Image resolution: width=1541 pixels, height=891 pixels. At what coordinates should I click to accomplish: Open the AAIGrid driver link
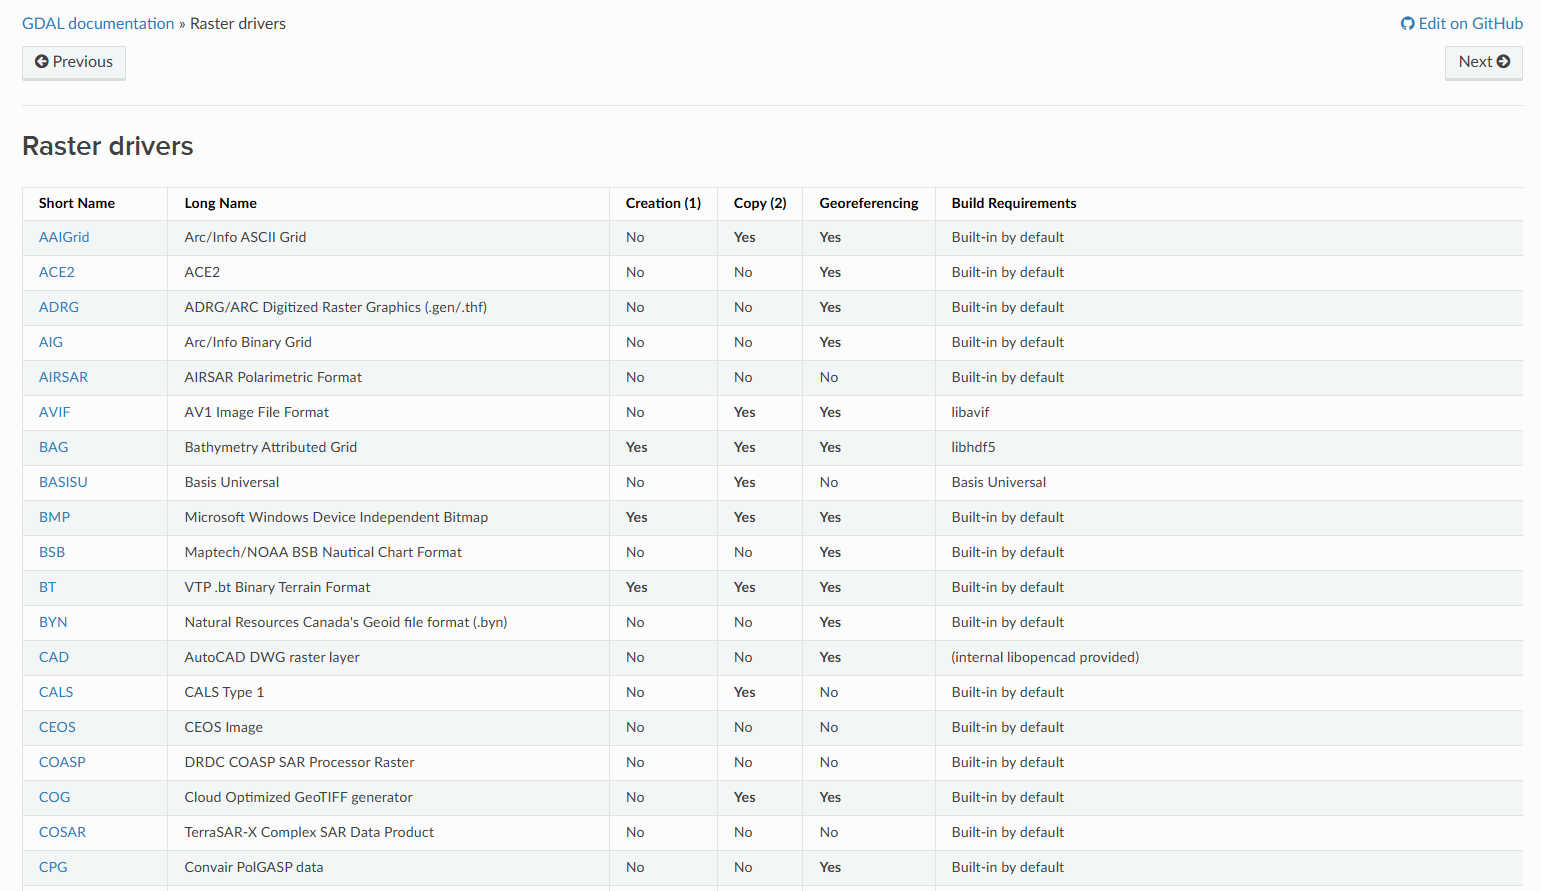pos(64,237)
